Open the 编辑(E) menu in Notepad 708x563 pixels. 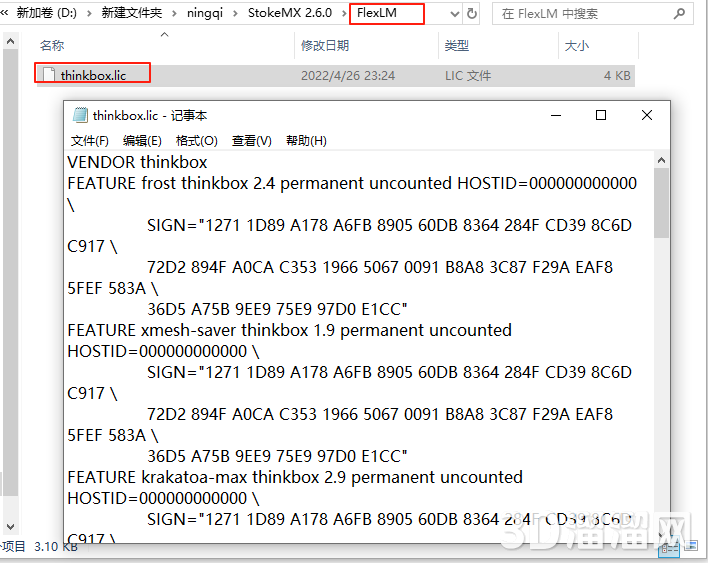[142, 141]
